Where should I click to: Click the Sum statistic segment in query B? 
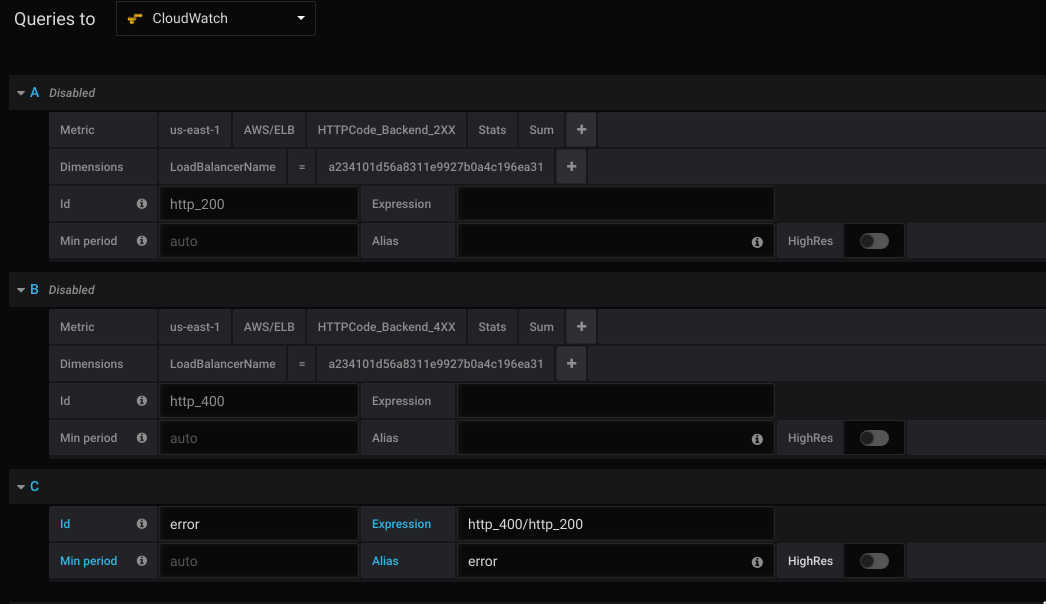[x=540, y=326]
